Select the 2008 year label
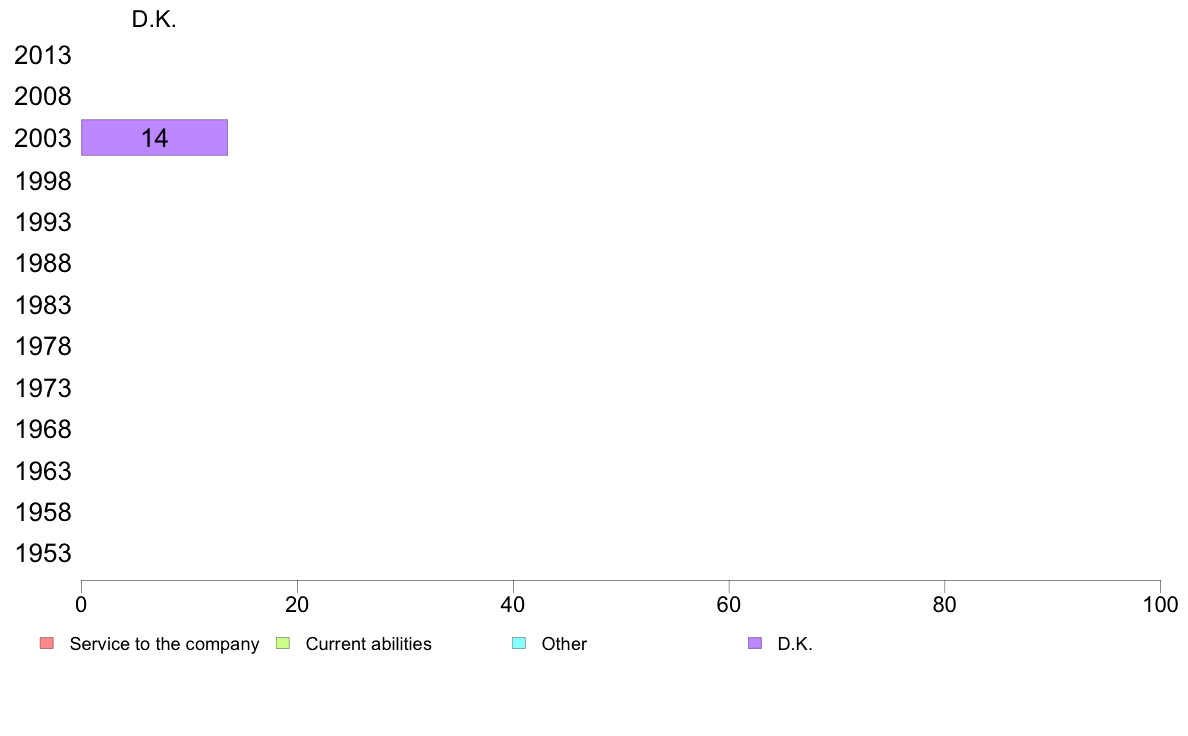1188x736 pixels. [43, 97]
